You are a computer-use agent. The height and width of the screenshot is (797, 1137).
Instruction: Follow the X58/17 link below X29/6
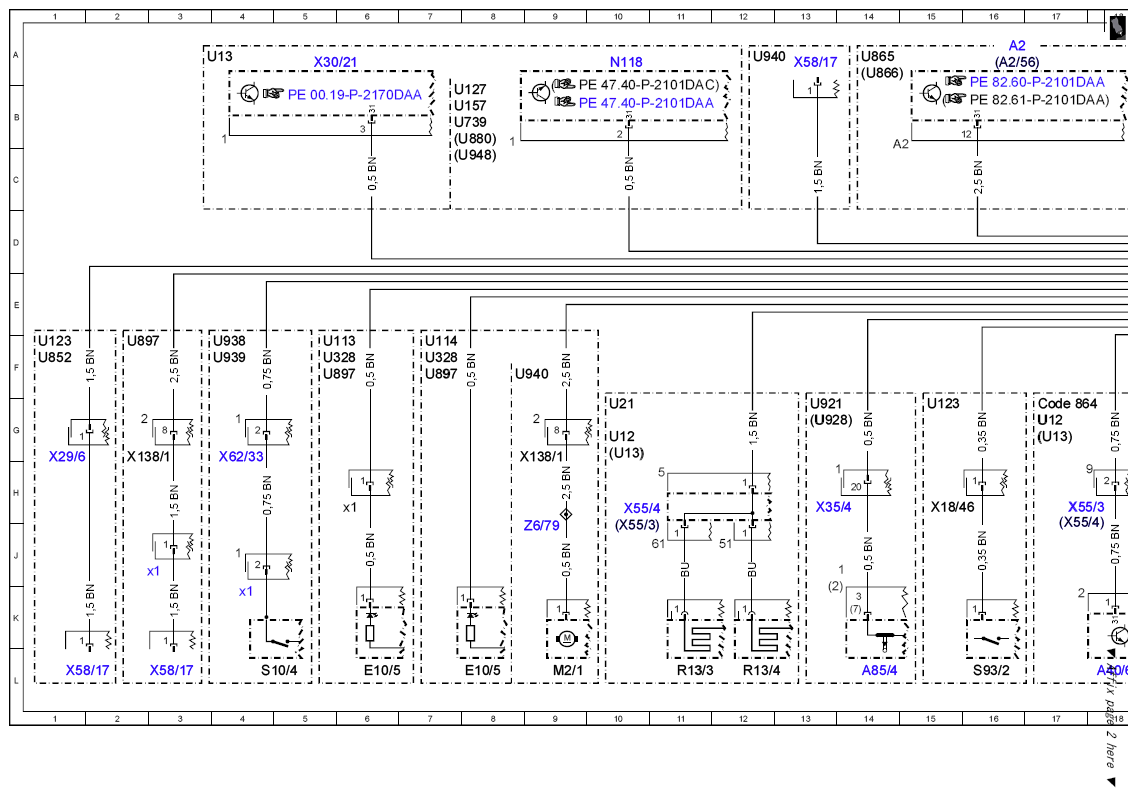pos(88,670)
